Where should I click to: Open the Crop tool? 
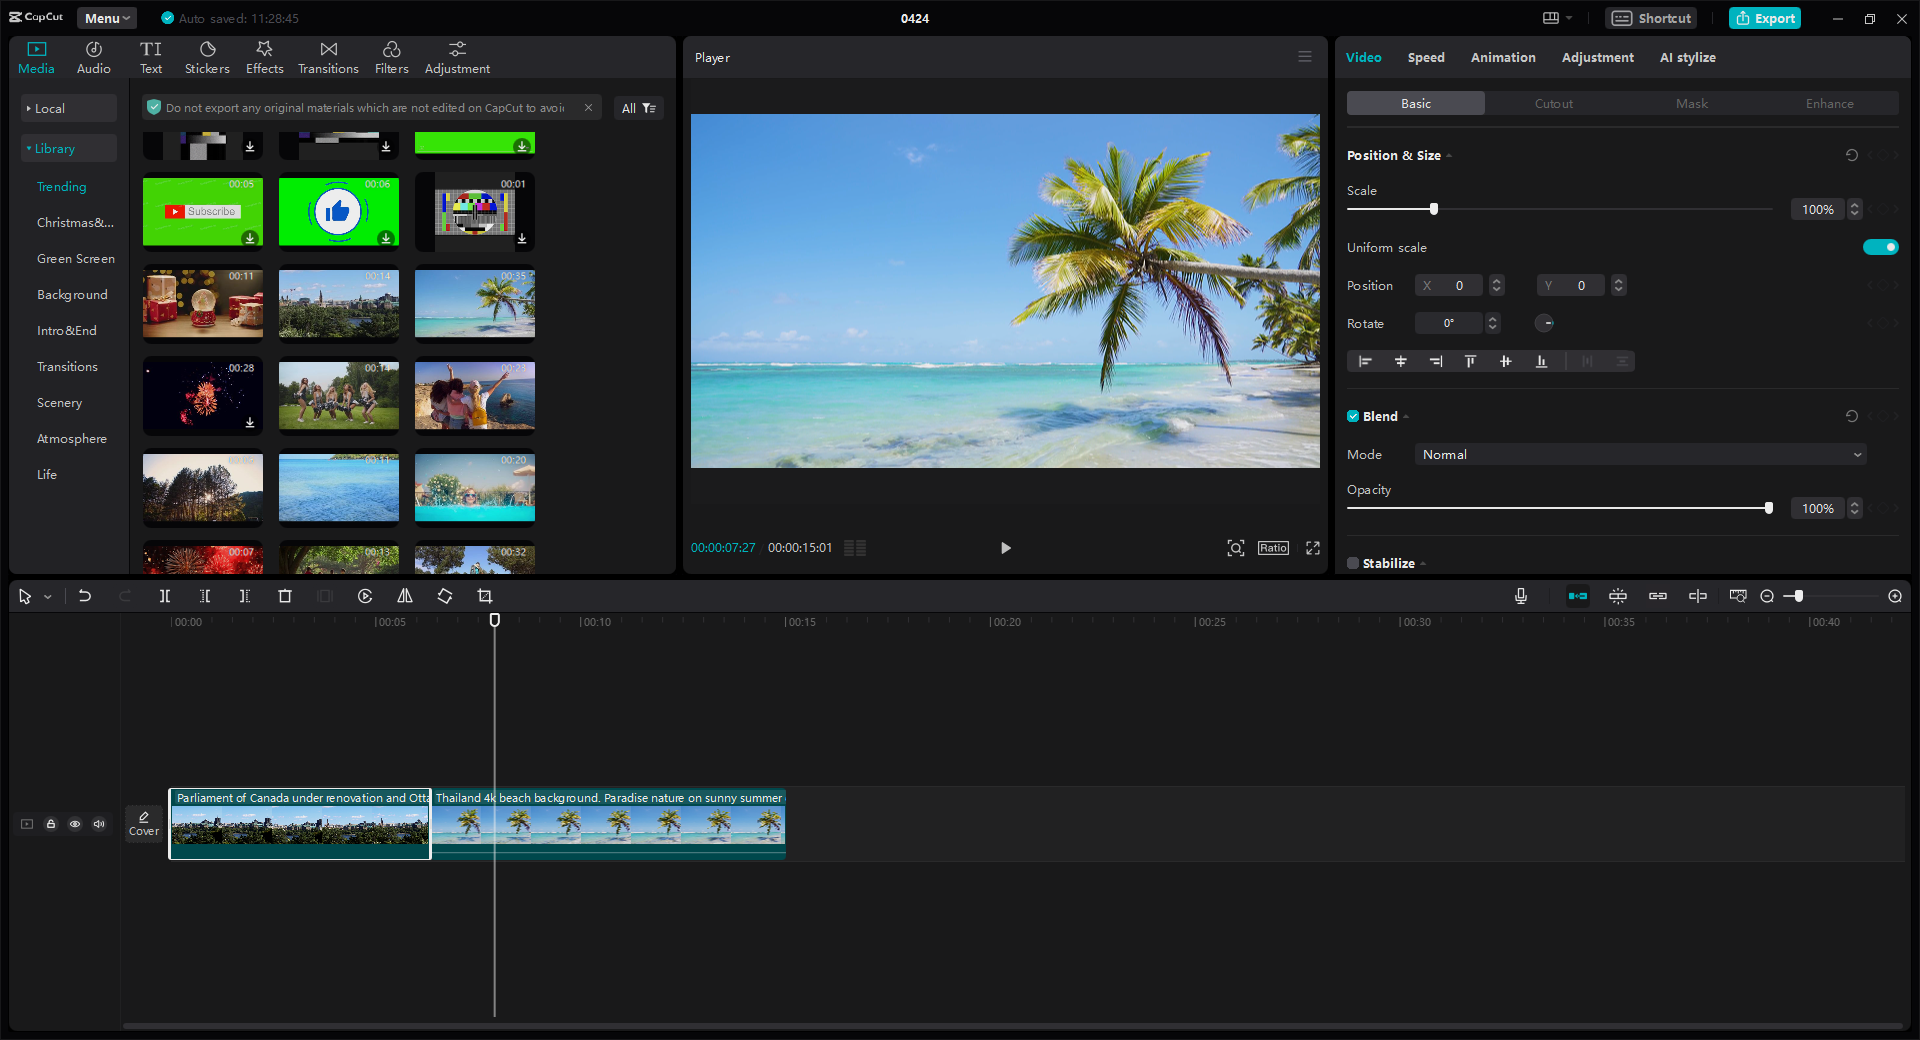pyautogui.click(x=485, y=596)
